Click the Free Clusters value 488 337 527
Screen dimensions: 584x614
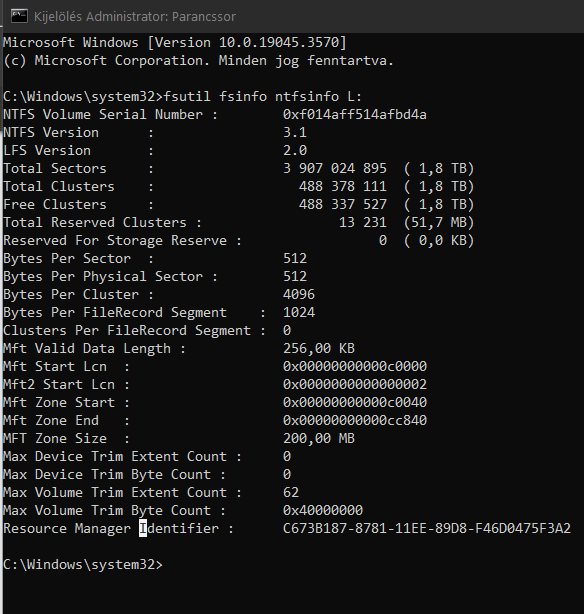coord(343,205)
